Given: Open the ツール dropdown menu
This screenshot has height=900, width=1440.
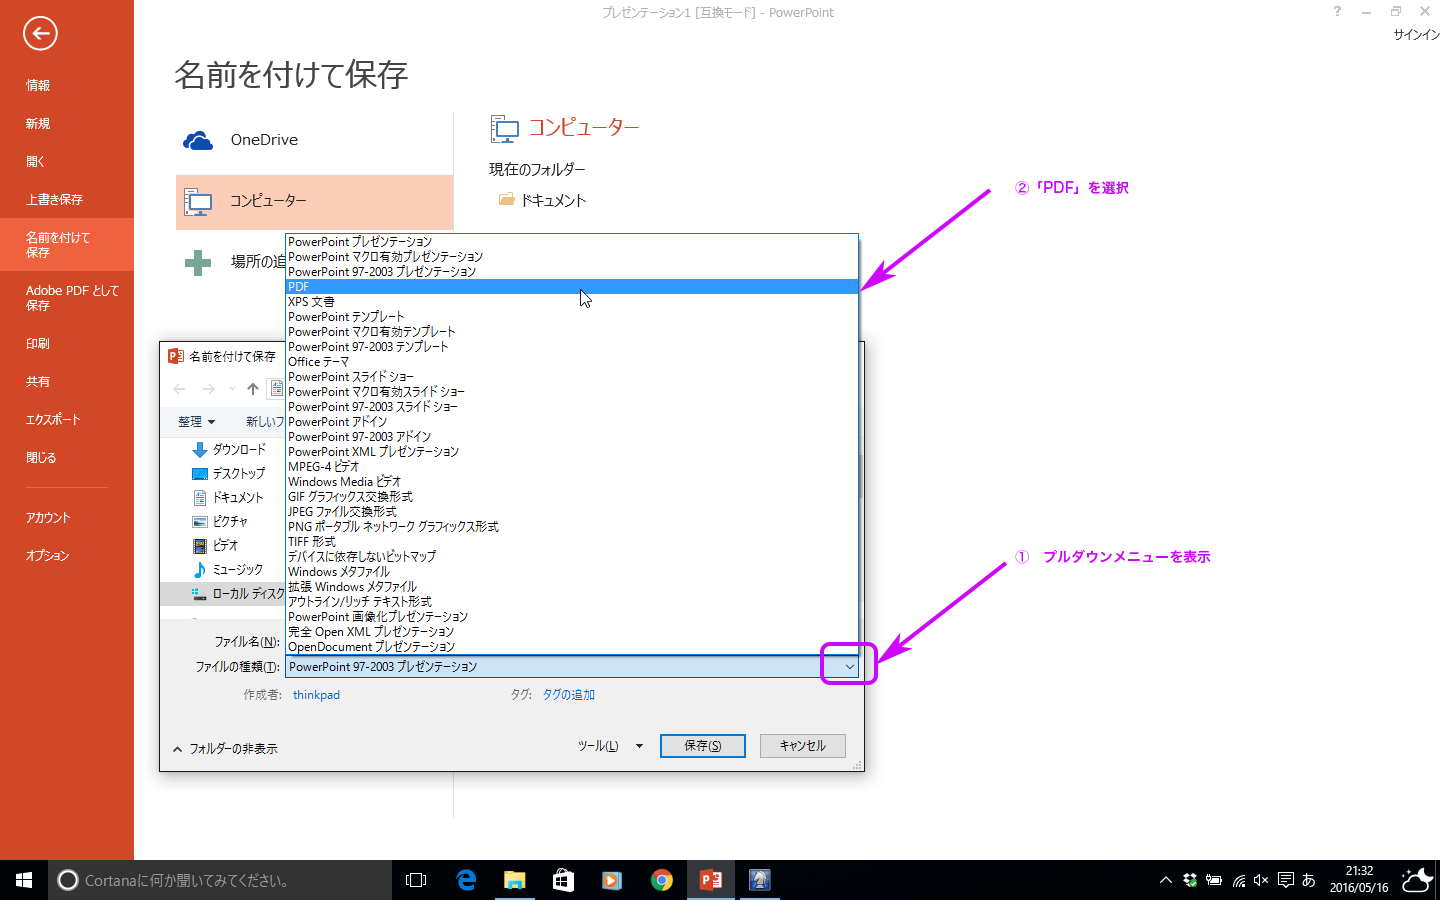Looking at the screenshot, I should (x=610, y=746).
